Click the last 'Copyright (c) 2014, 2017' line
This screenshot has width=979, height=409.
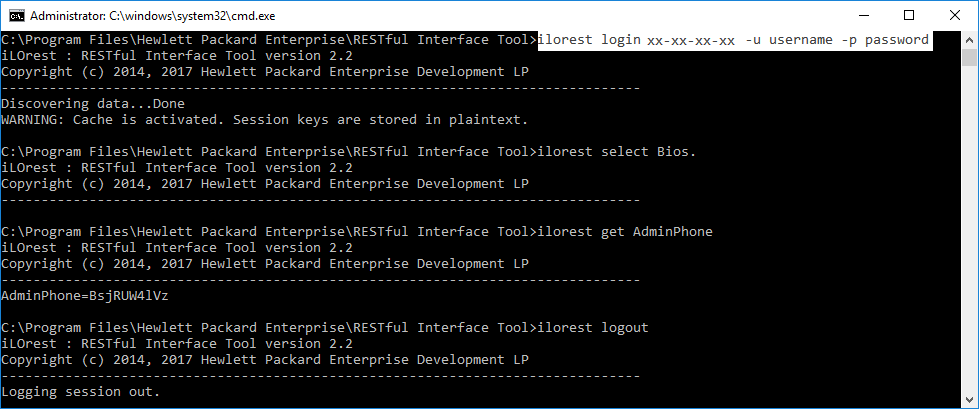[x=265, y=360]
